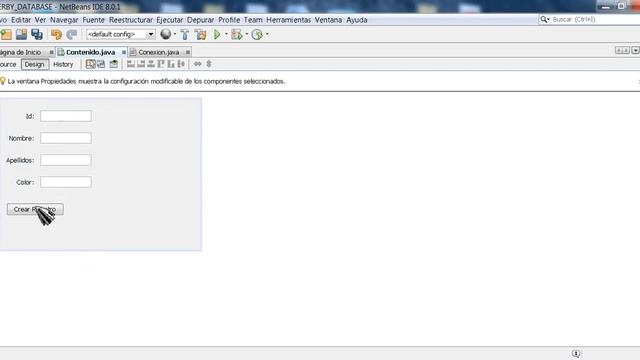Run the project with the green arrow
The width and height of the screenshot is (640, 360).
click(217, 34)
